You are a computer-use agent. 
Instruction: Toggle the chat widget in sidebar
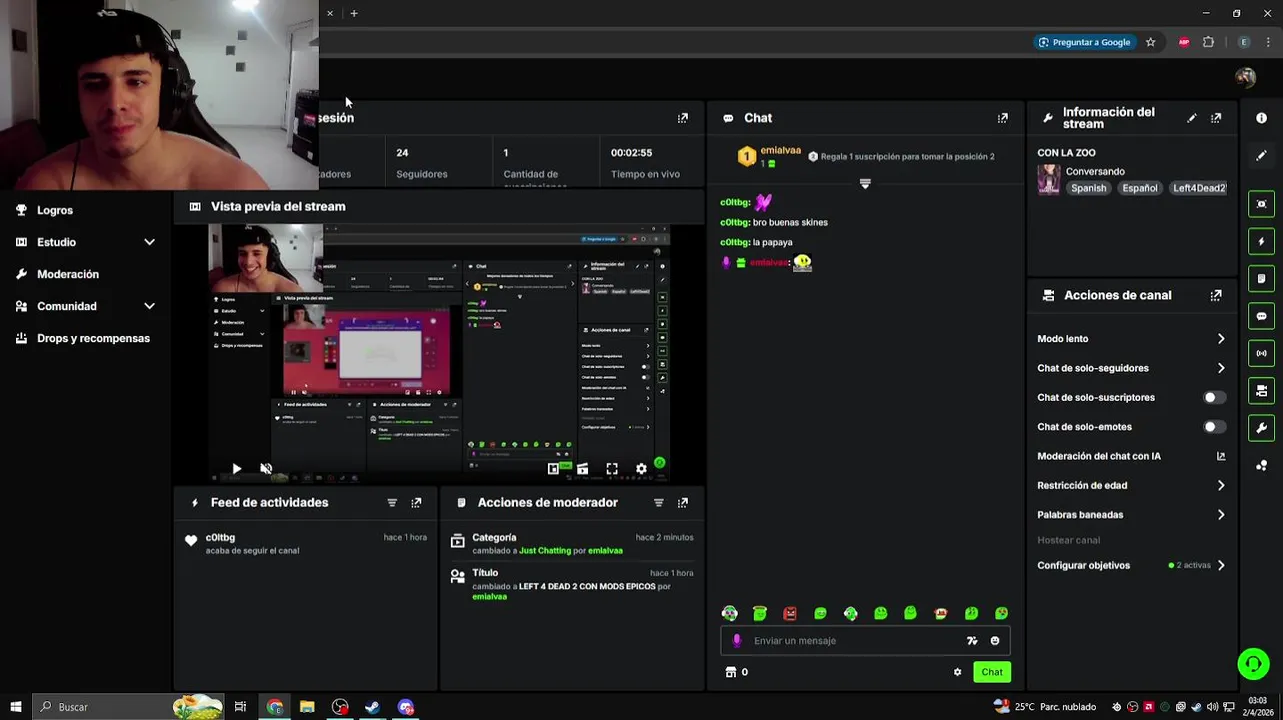1261,316
